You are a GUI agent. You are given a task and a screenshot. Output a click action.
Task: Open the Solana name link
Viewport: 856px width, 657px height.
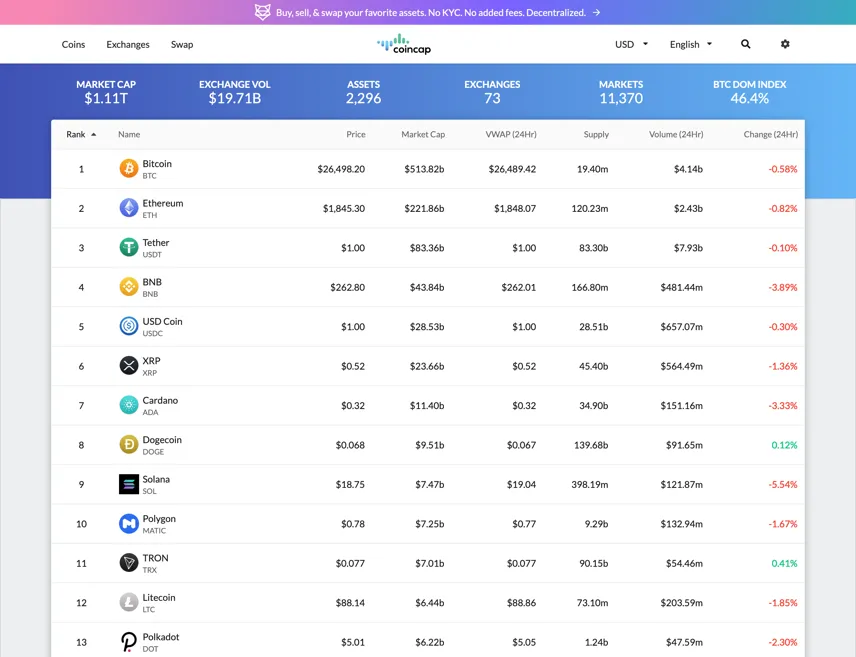pyautogui.click(x=156, y=479)
